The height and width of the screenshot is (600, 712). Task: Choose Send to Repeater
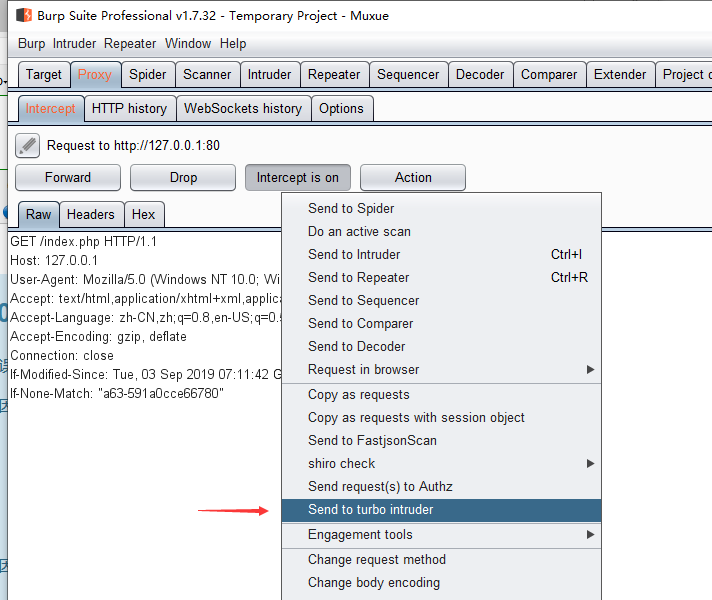(x=441, y=278)
